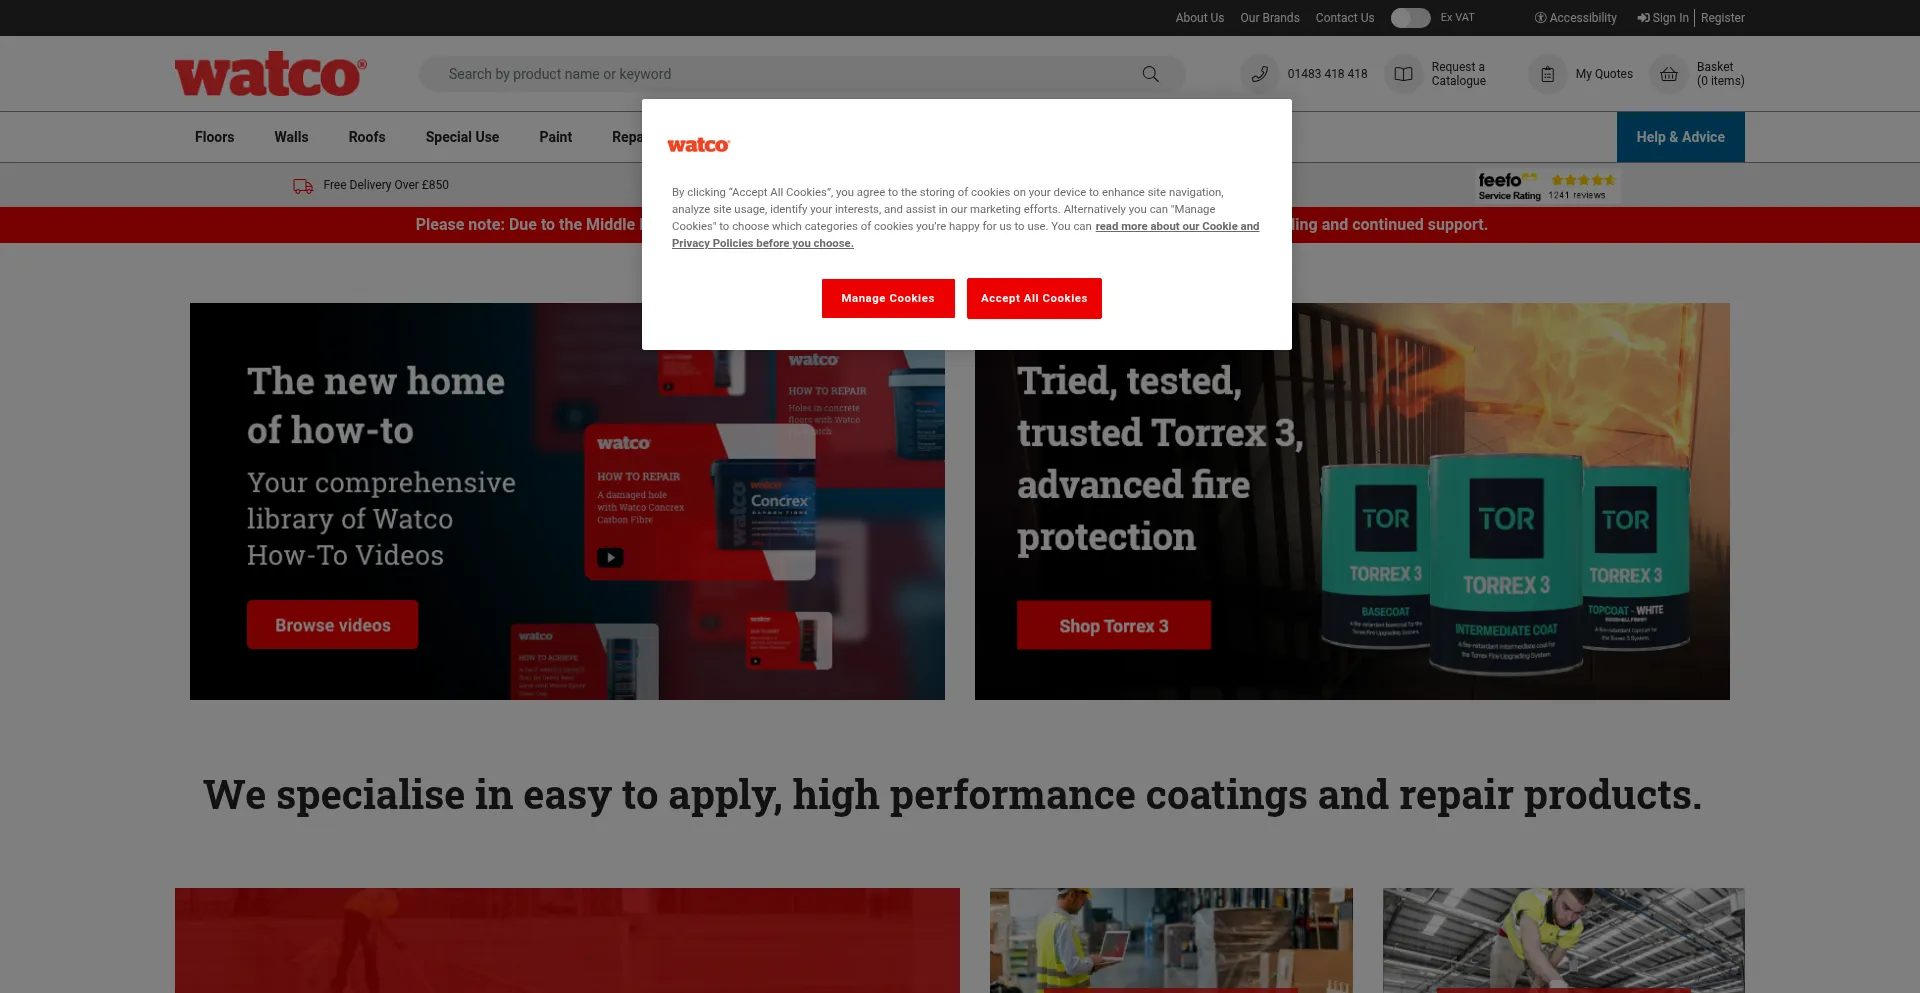Open the Help & Advice tab
Image resolution: width=1920 pixels, height=993 pixels.
tap(1681, 137)
